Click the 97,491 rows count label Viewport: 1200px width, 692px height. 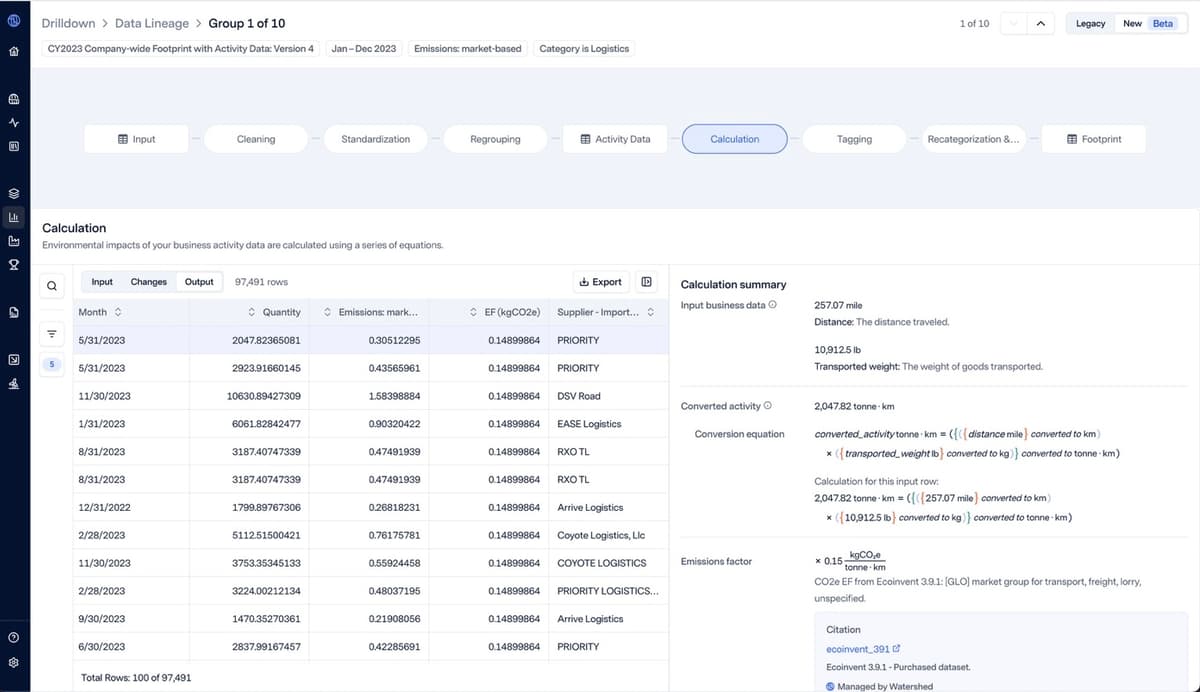click(261, 282)
